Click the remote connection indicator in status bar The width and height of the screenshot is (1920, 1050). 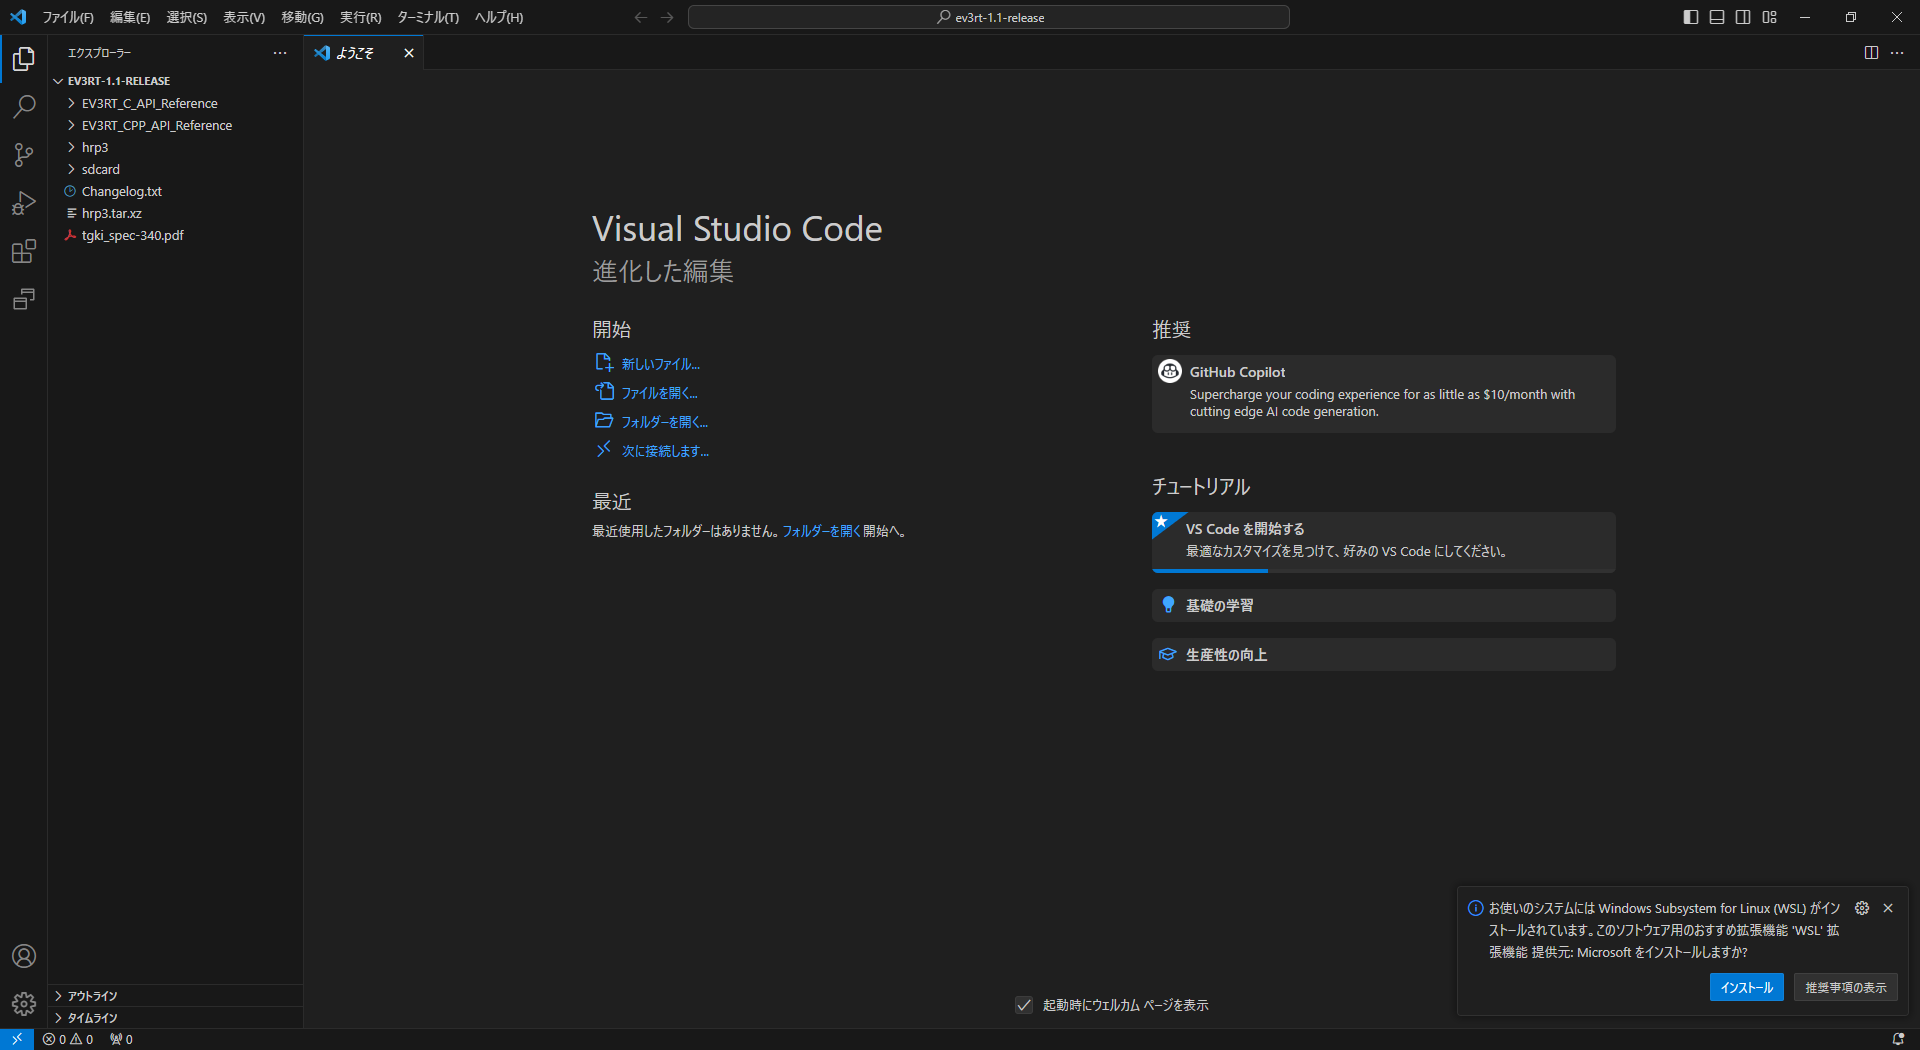tap(15, 1039)
